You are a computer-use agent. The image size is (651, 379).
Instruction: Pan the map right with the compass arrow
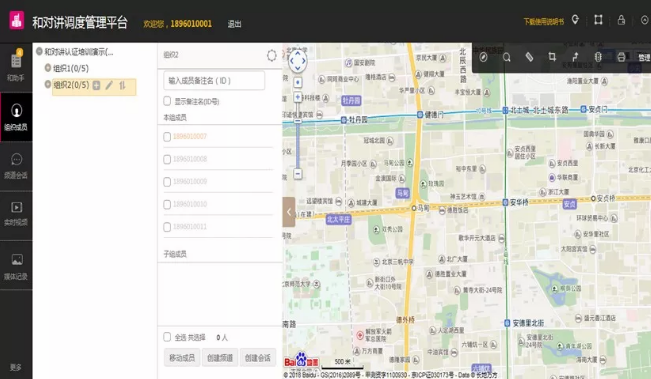pyautogui.click(x=304, y=61)
